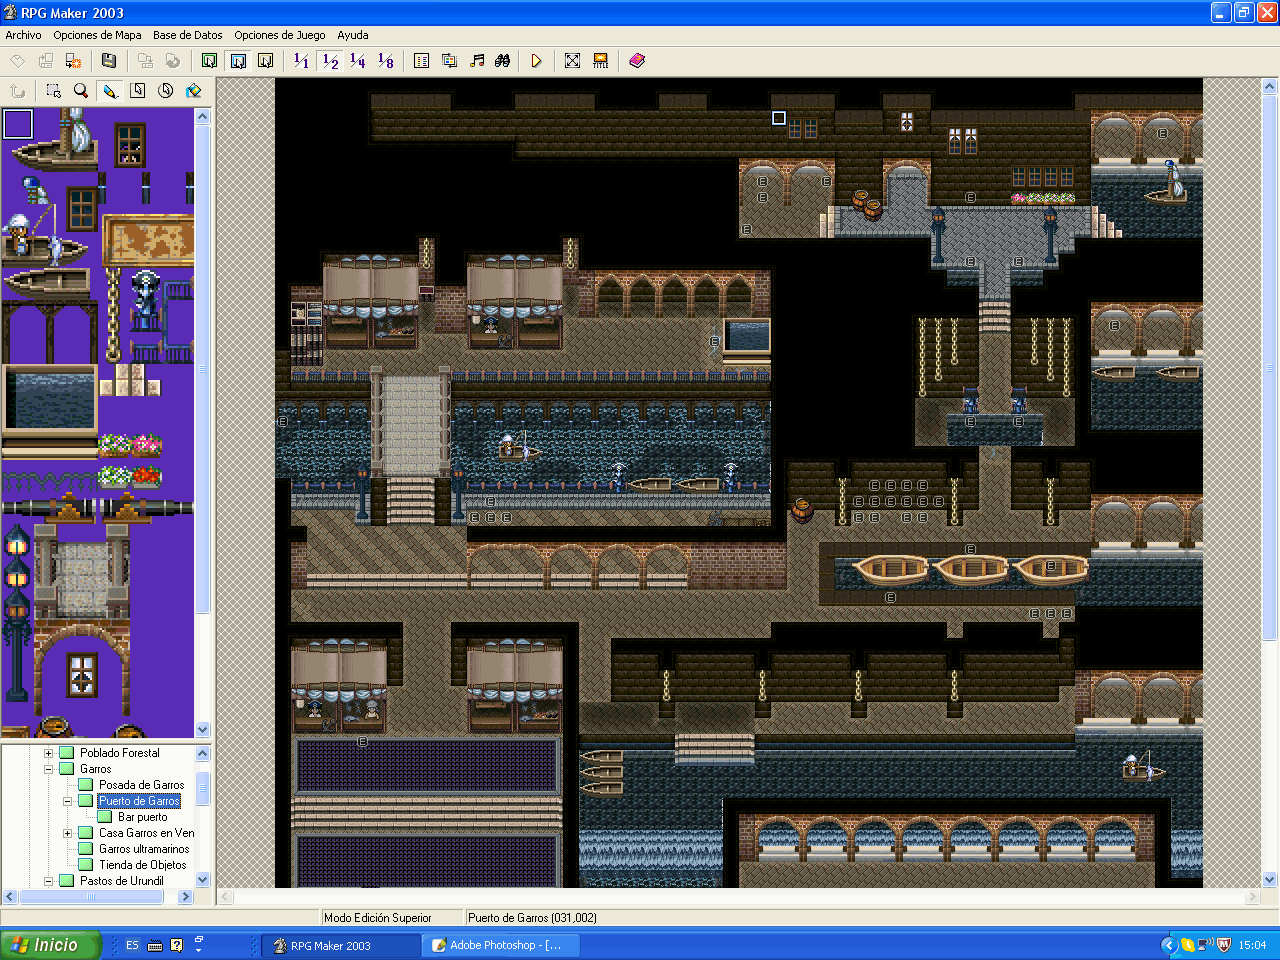Collapse the Garros map node
This screenshot has height=960, width=1280.
pyautogui.click(x=48, y=769)
